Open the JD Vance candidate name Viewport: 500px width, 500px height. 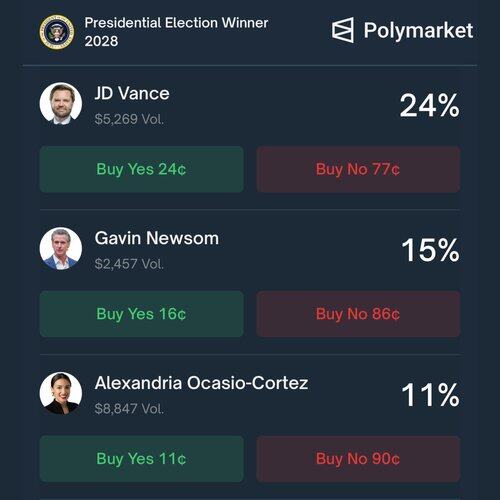pyautogui.click(x=132, y=93)
